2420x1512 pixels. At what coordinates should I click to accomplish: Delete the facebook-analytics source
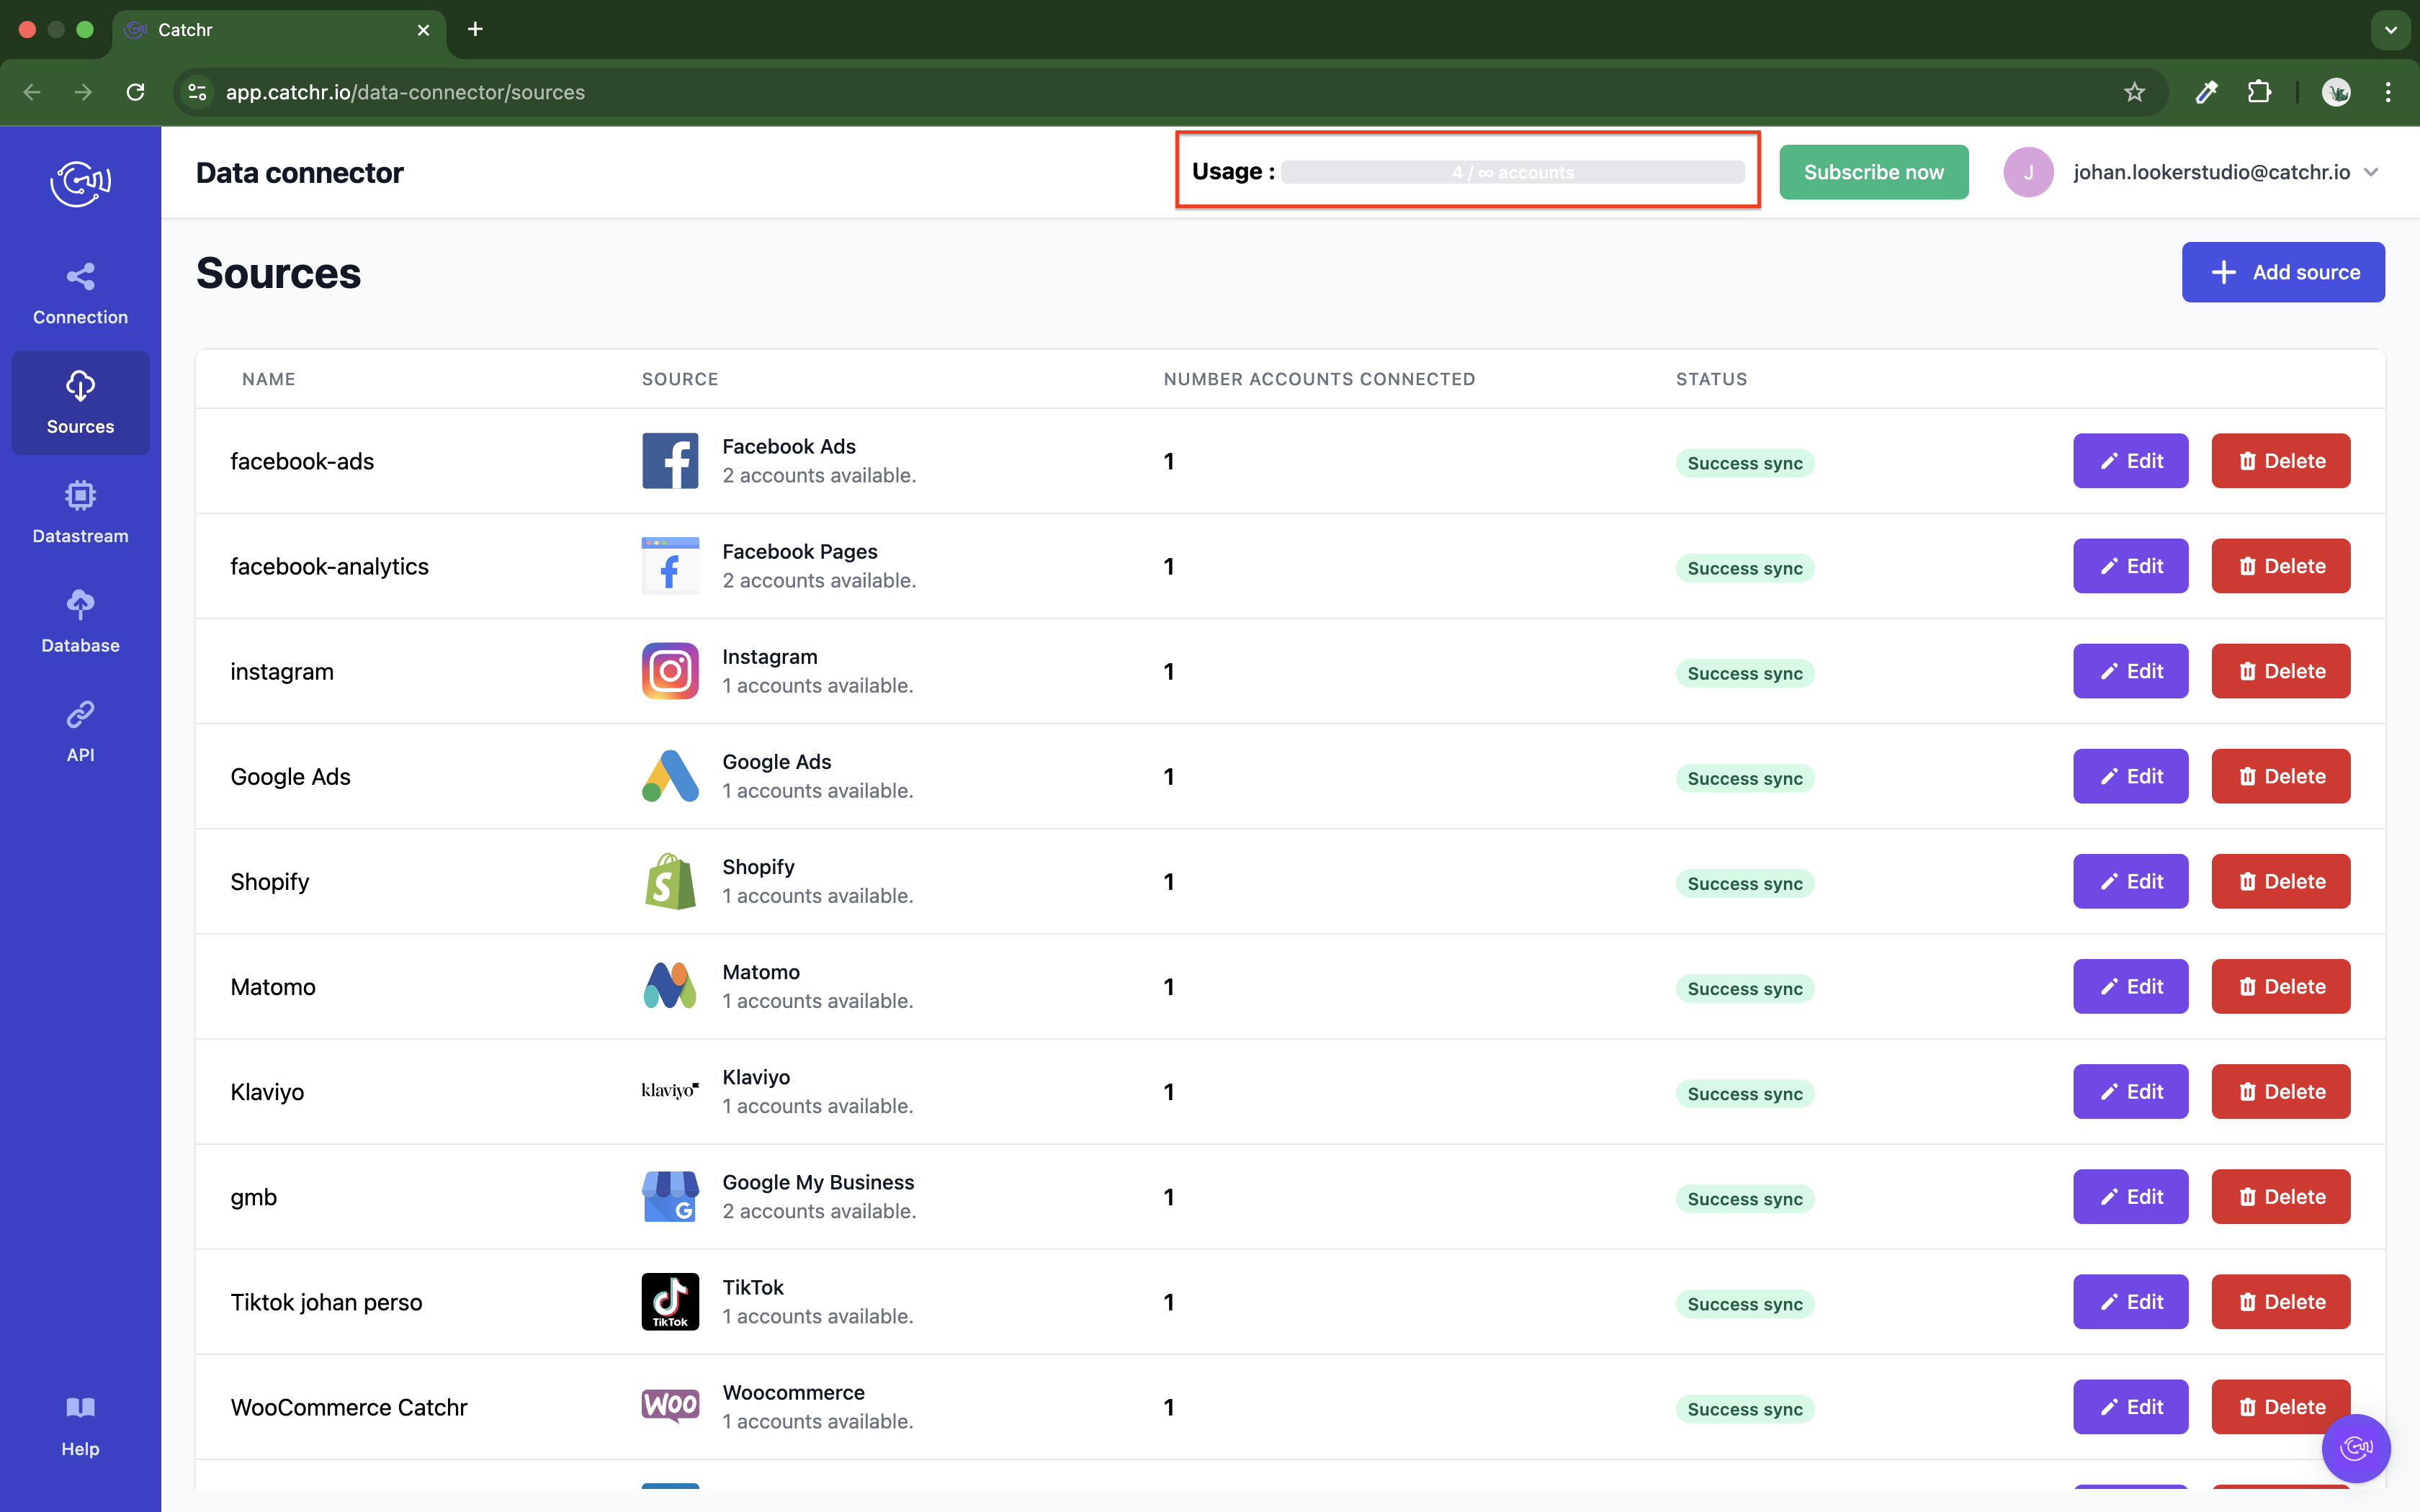click(x=2280, y=566)
